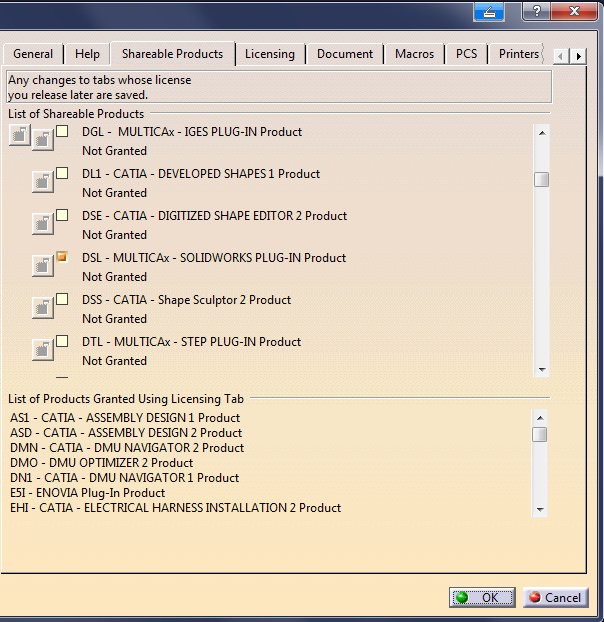Open the PCS tab
Screen dimensions: 604x622
tap(466, 54)
